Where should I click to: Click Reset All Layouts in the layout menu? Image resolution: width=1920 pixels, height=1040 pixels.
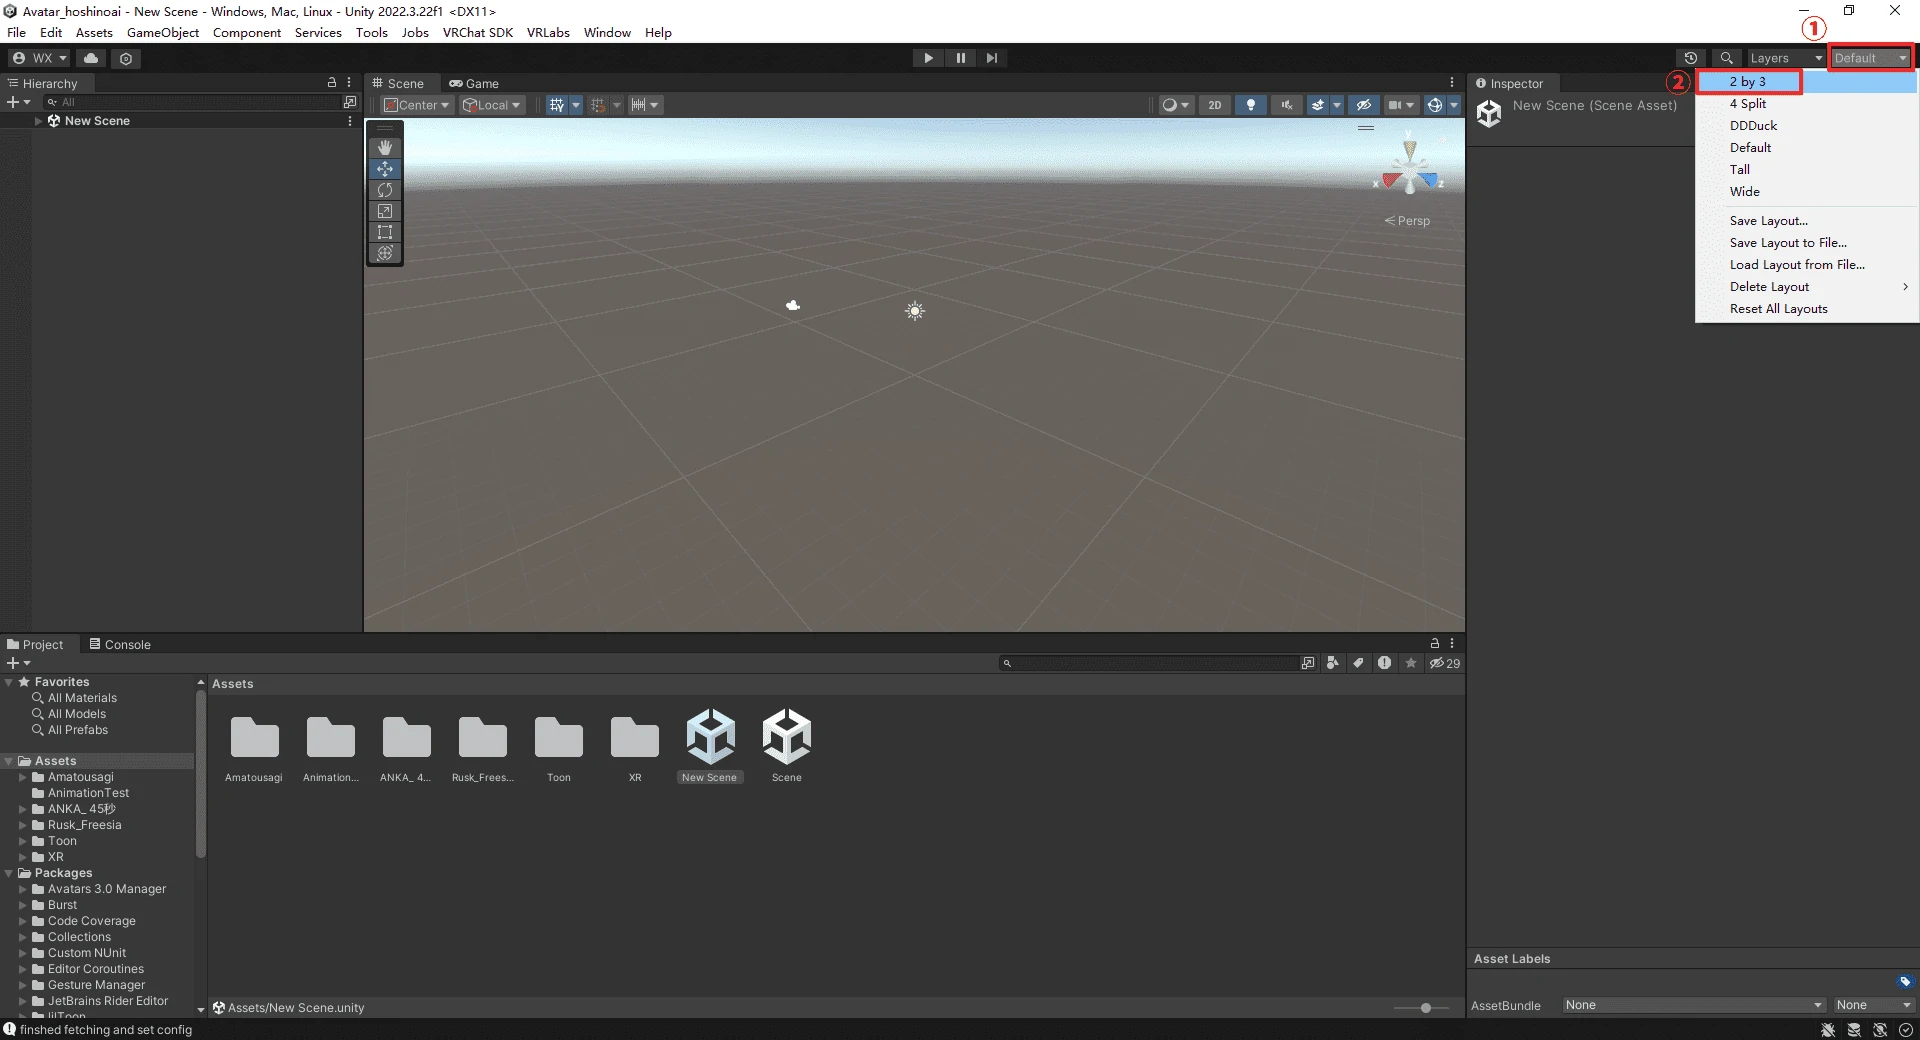coord(1780,308)
